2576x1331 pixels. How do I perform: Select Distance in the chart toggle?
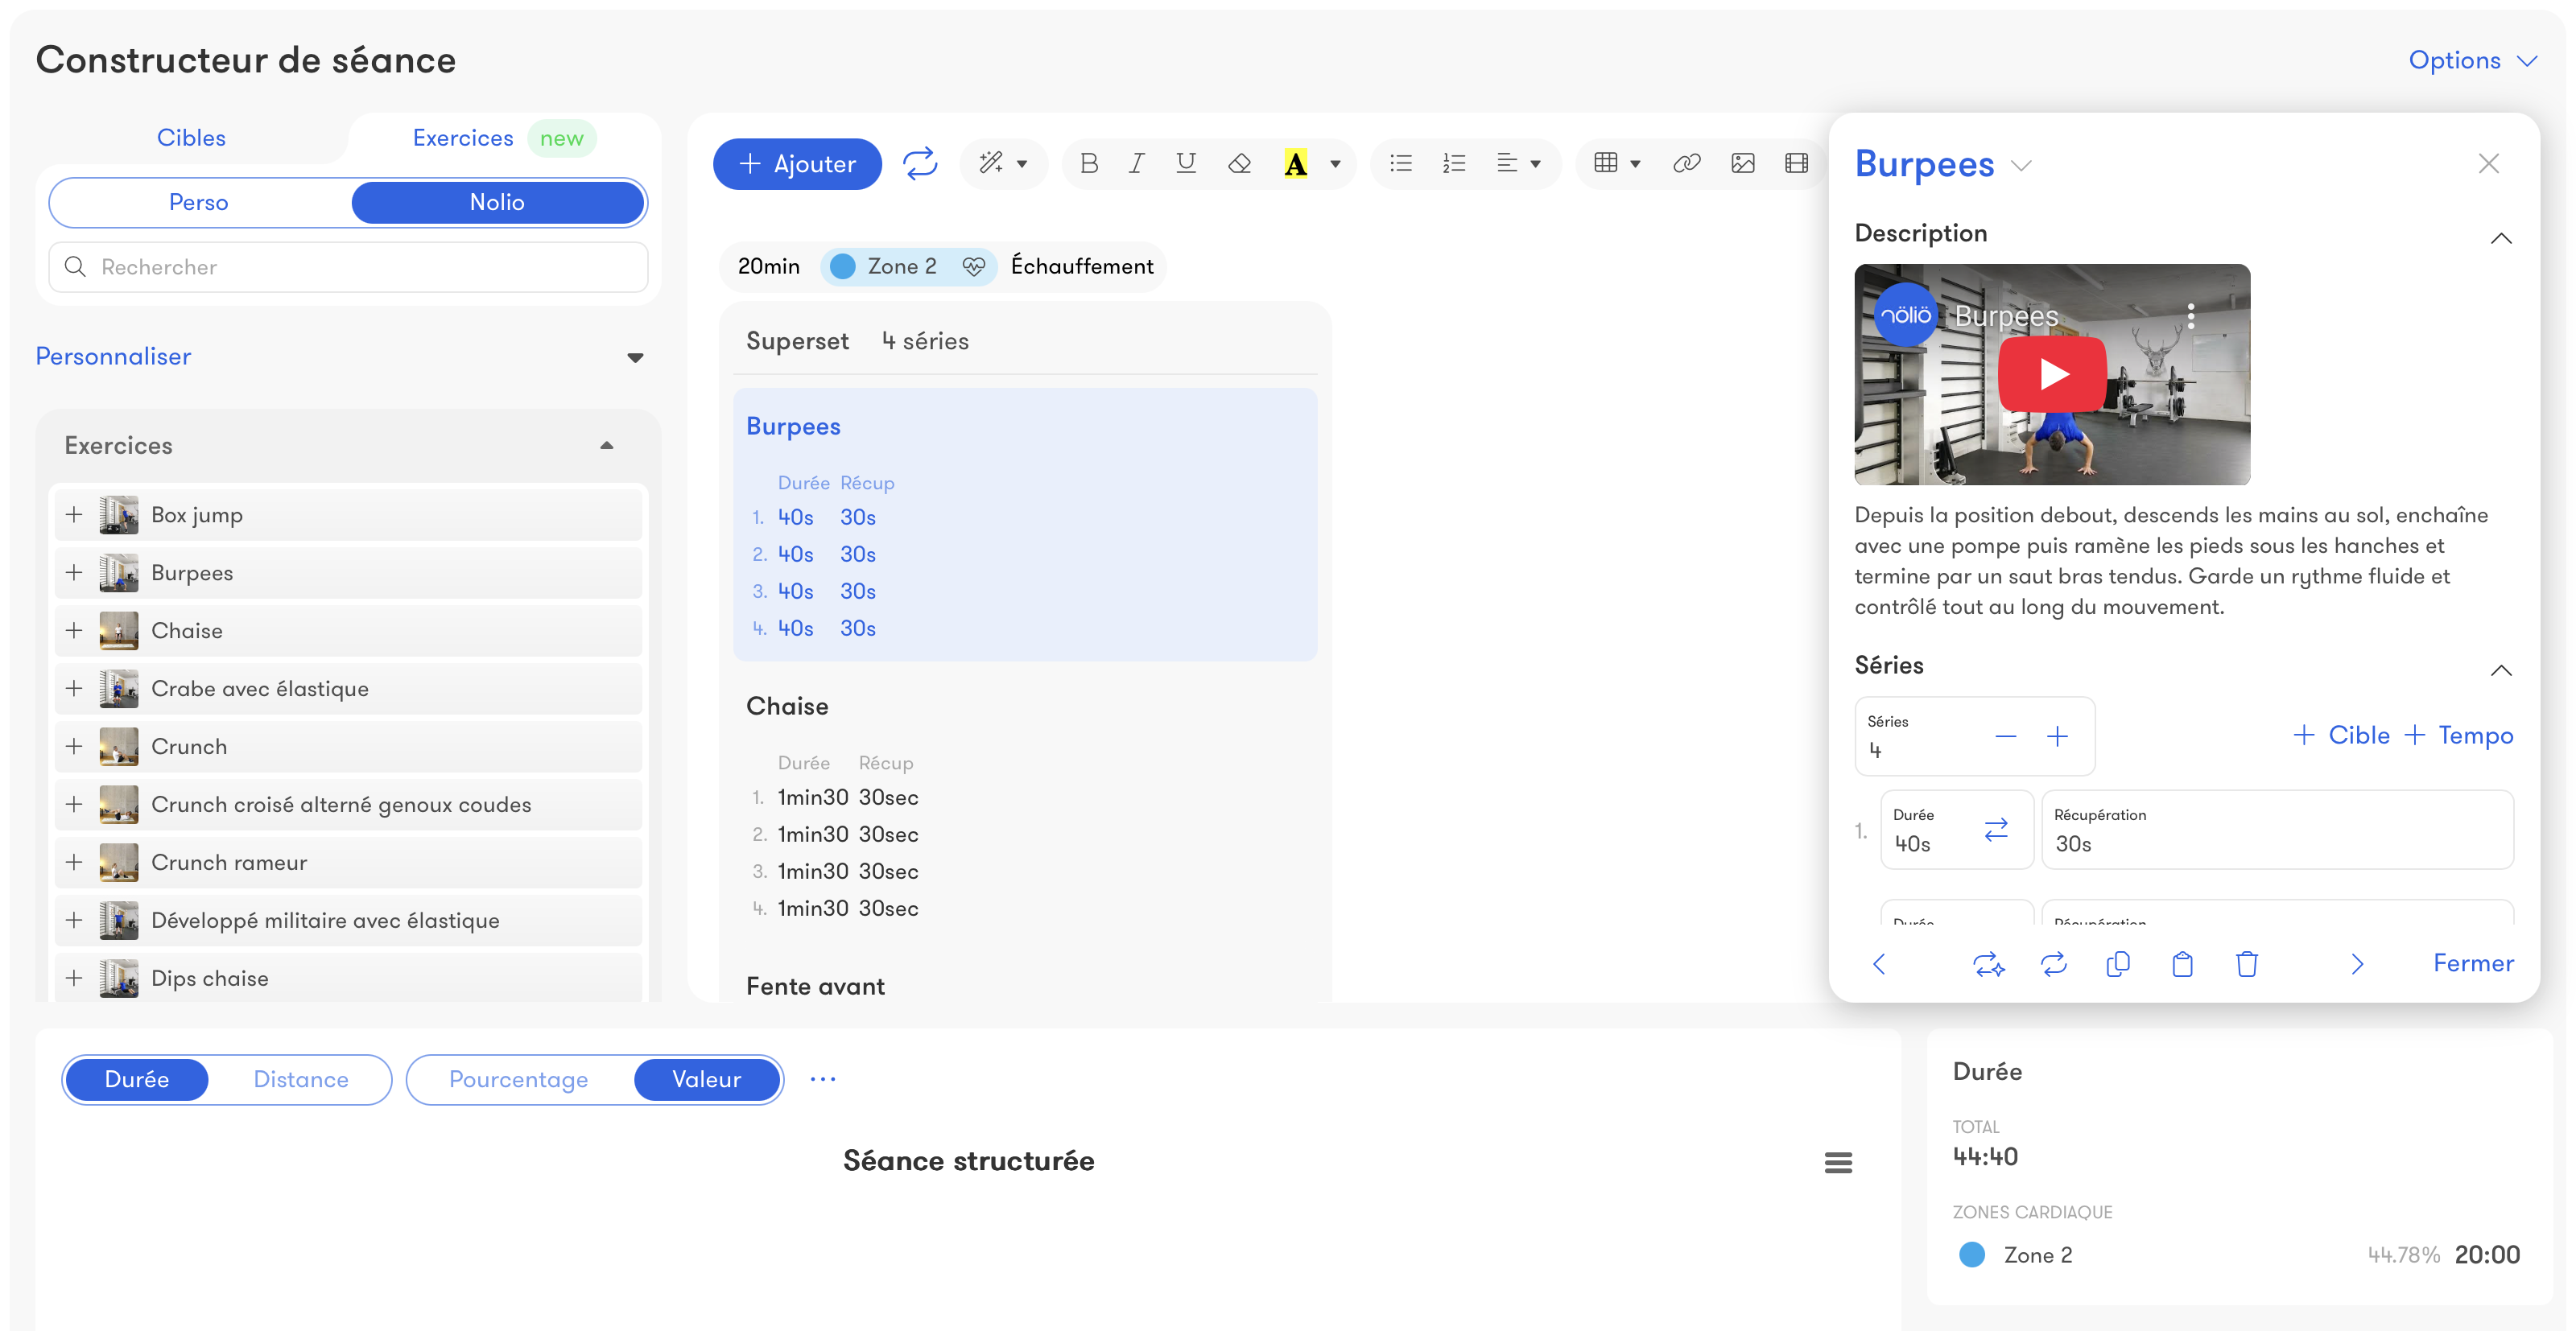tap(300, 1079)
